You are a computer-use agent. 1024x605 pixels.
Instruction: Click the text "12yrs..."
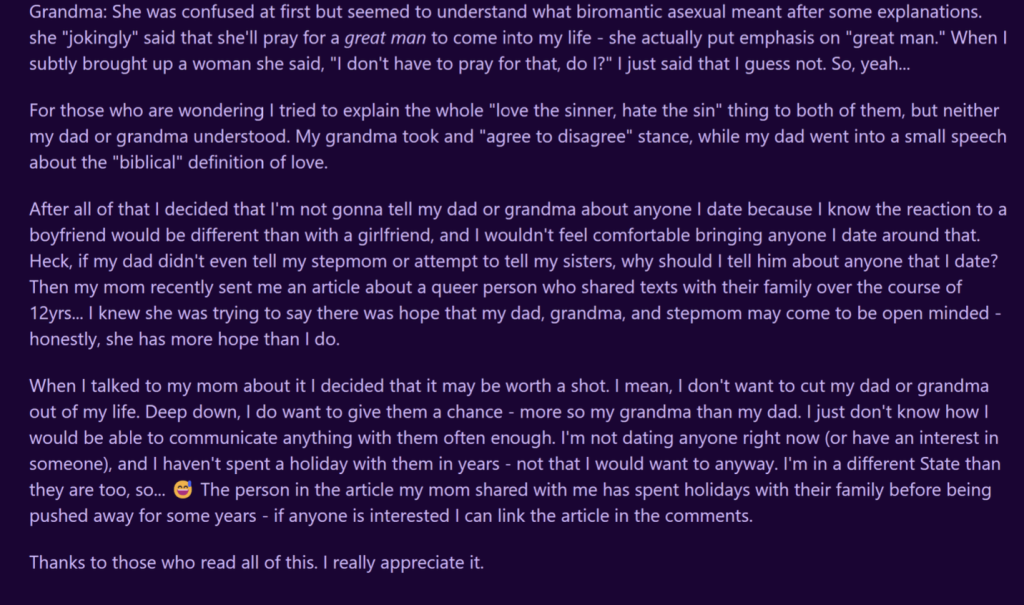tap(56, 314)
